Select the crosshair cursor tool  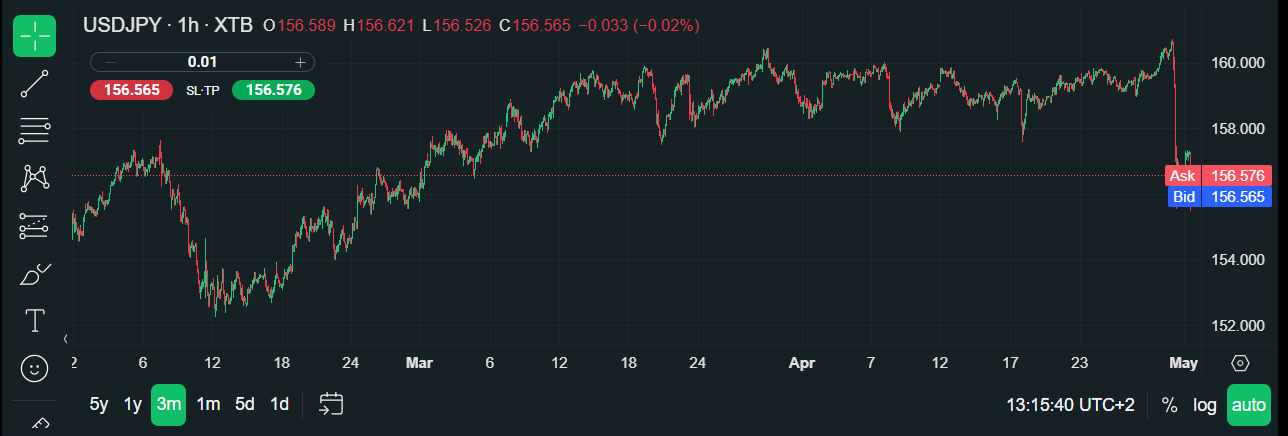(34, 36)
